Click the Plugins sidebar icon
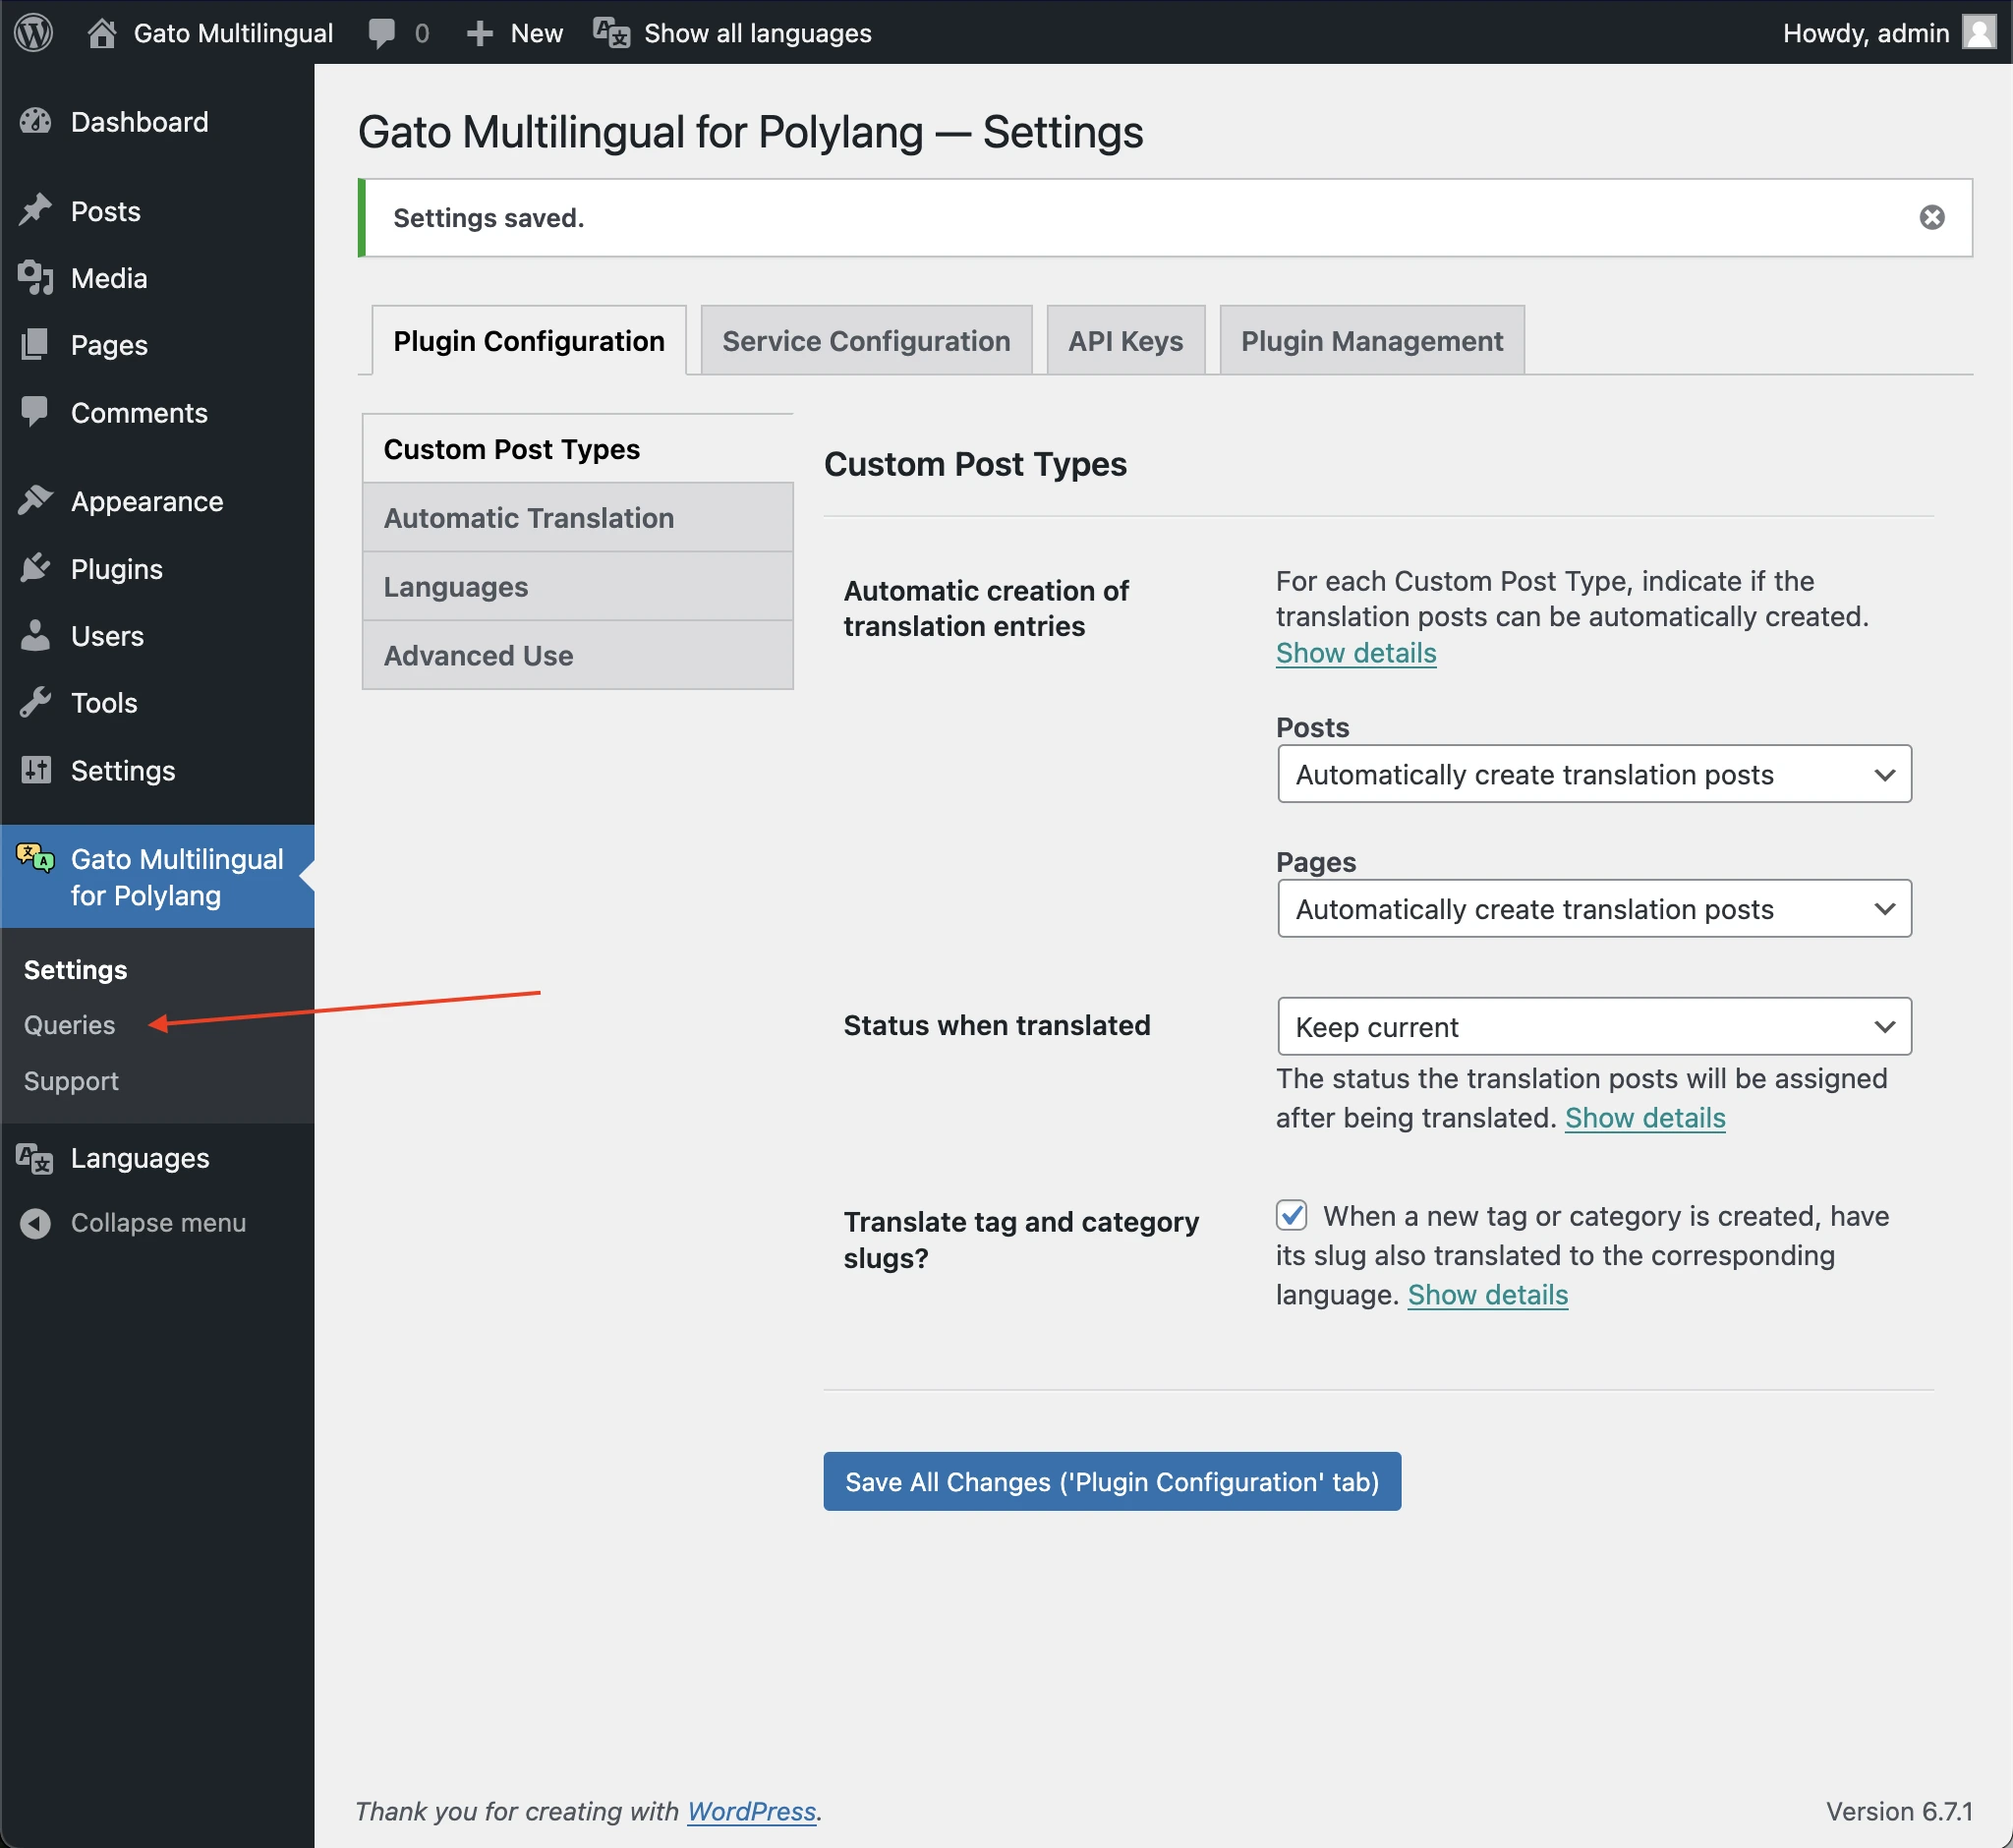2013x1848 pixels. pos(35,568)
